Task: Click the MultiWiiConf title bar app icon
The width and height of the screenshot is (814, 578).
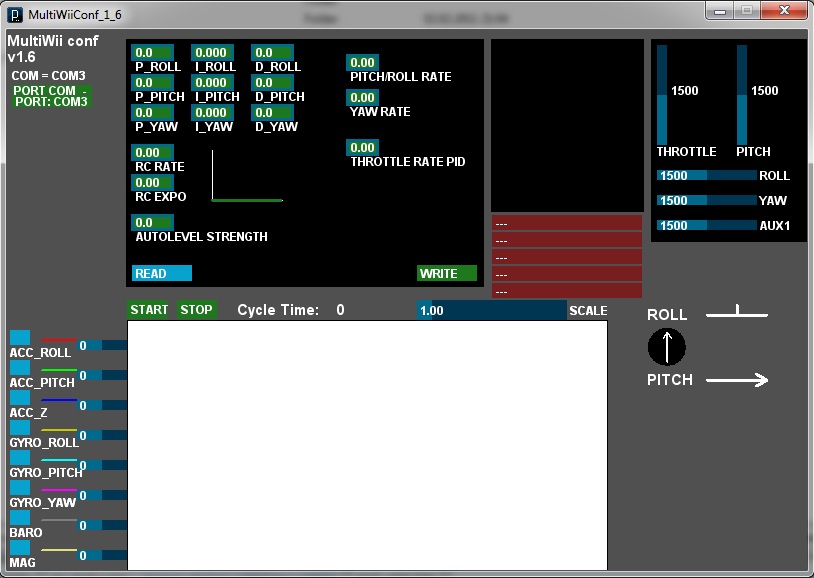Action: pyautogui.click(x=15, y=15)
